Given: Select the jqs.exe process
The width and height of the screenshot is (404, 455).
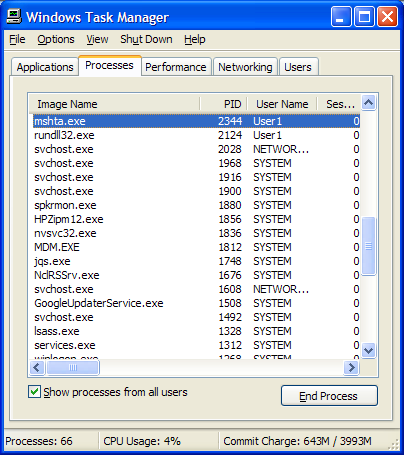Looking at the screenshot, I should (x=196, y=261).
